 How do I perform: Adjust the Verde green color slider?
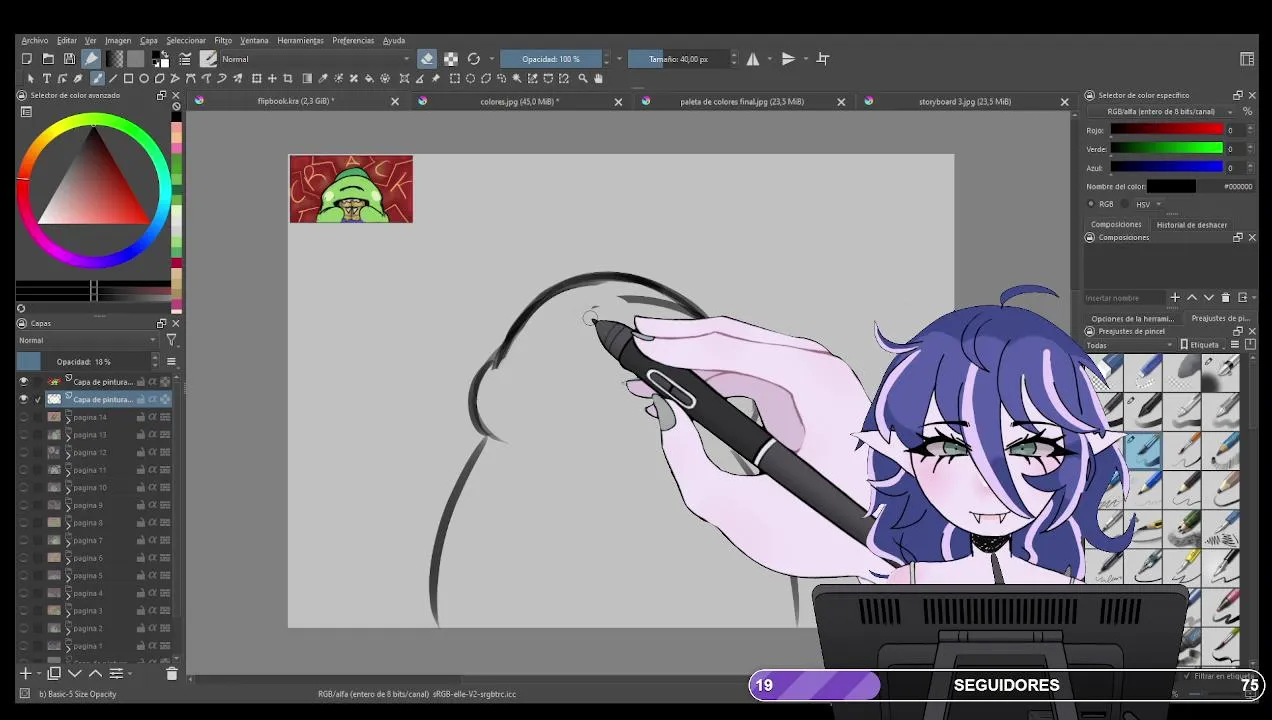[x=1167, y=149]
